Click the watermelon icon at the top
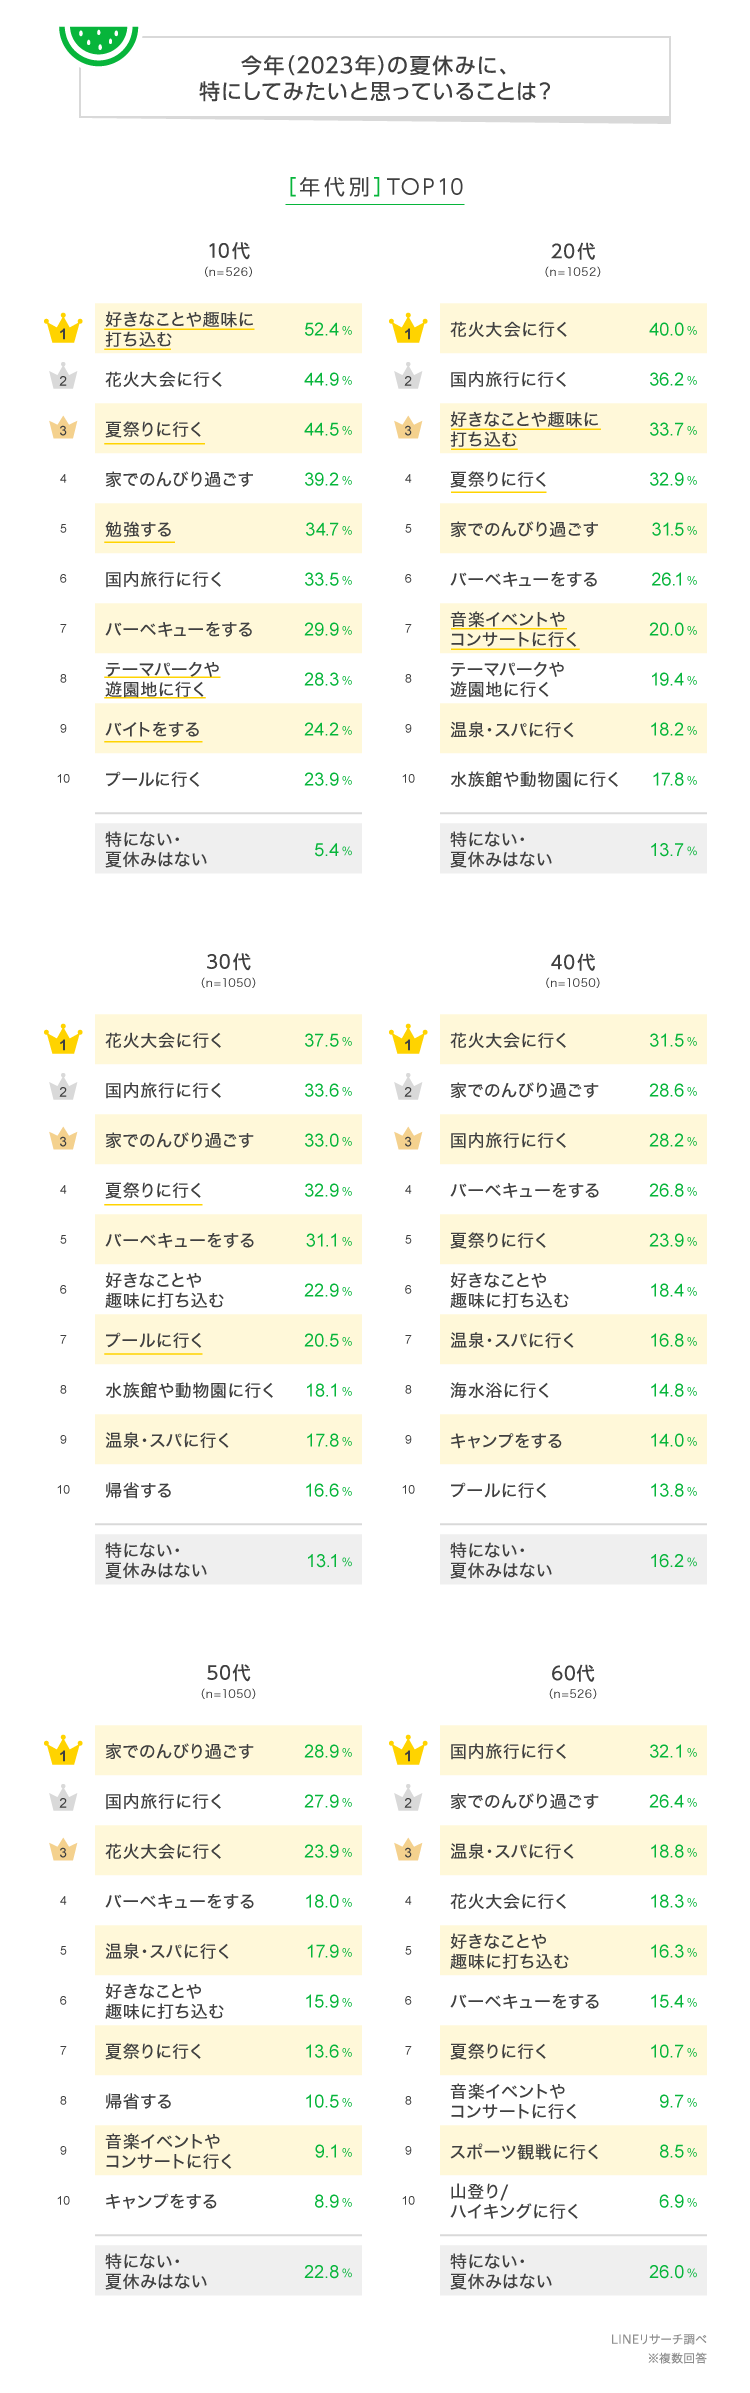Screen dimensions: 750x2393 pyautogui.click(x=98, y=44)
